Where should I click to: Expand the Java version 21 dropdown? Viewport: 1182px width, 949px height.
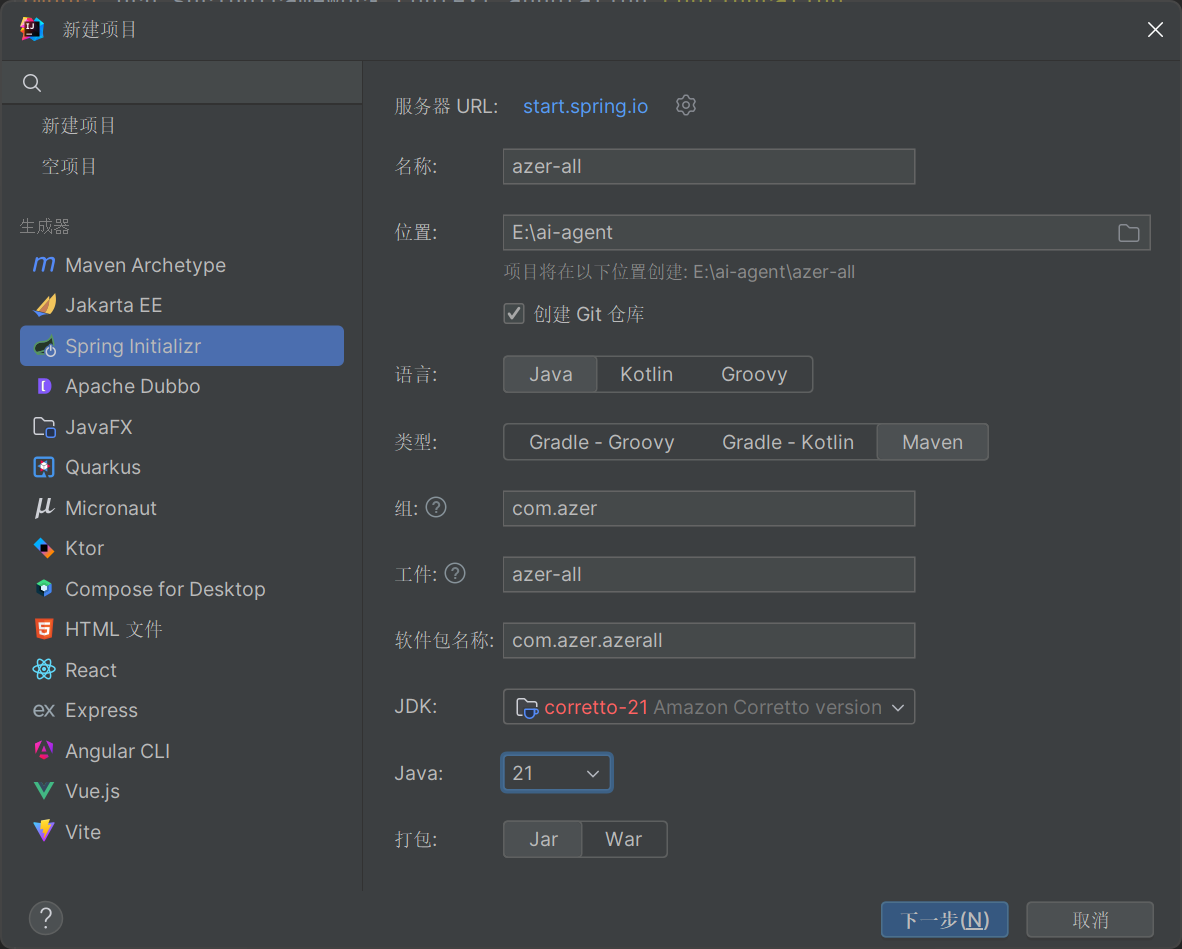[556, 773]
